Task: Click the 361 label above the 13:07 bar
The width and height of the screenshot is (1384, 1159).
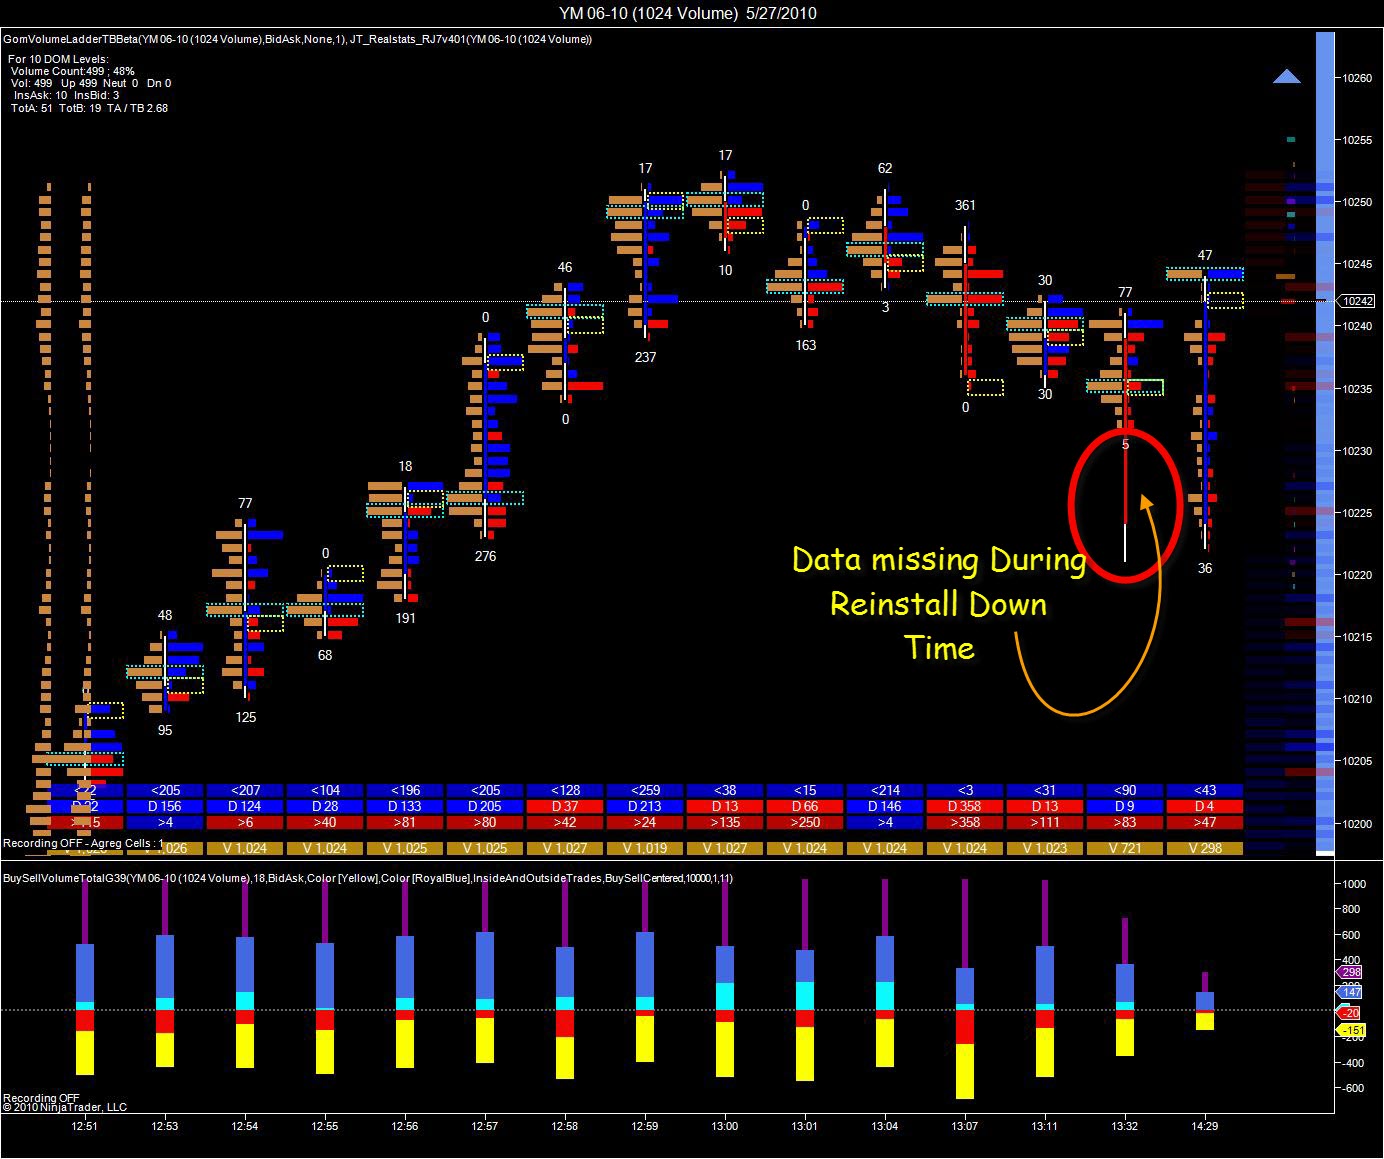Action: [x=965, y=205]
